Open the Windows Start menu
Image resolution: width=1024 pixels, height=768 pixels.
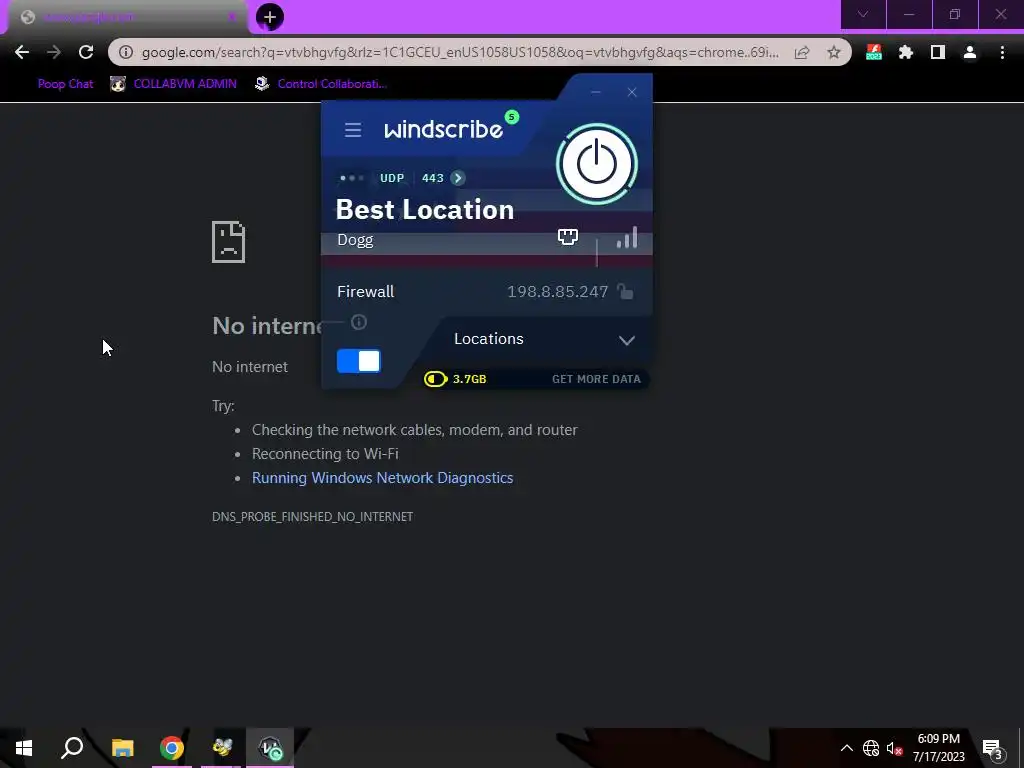(x=24, y=748)
